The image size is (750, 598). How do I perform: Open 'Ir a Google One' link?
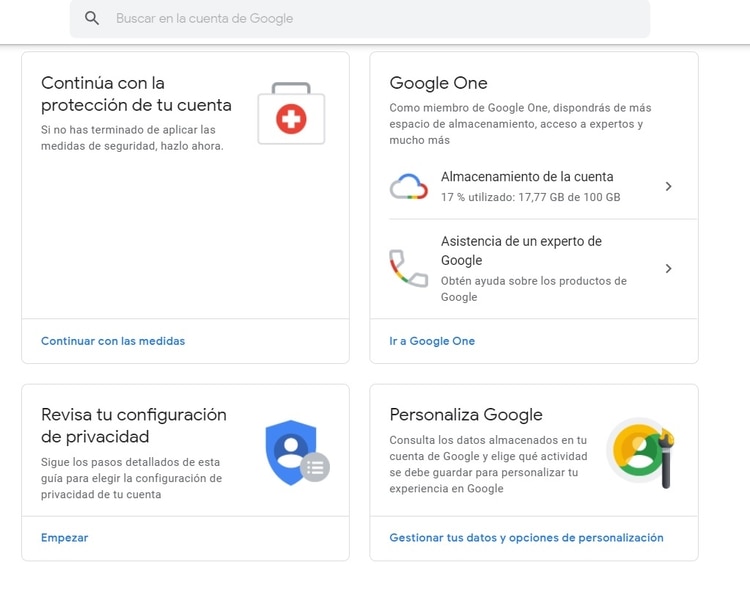click(432, 341)
